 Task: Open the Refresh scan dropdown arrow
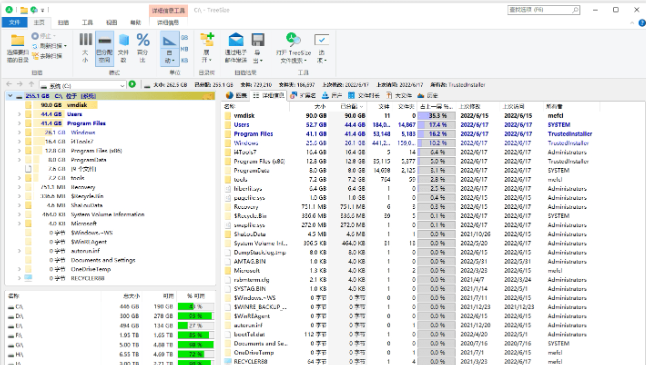coord(66,46)
